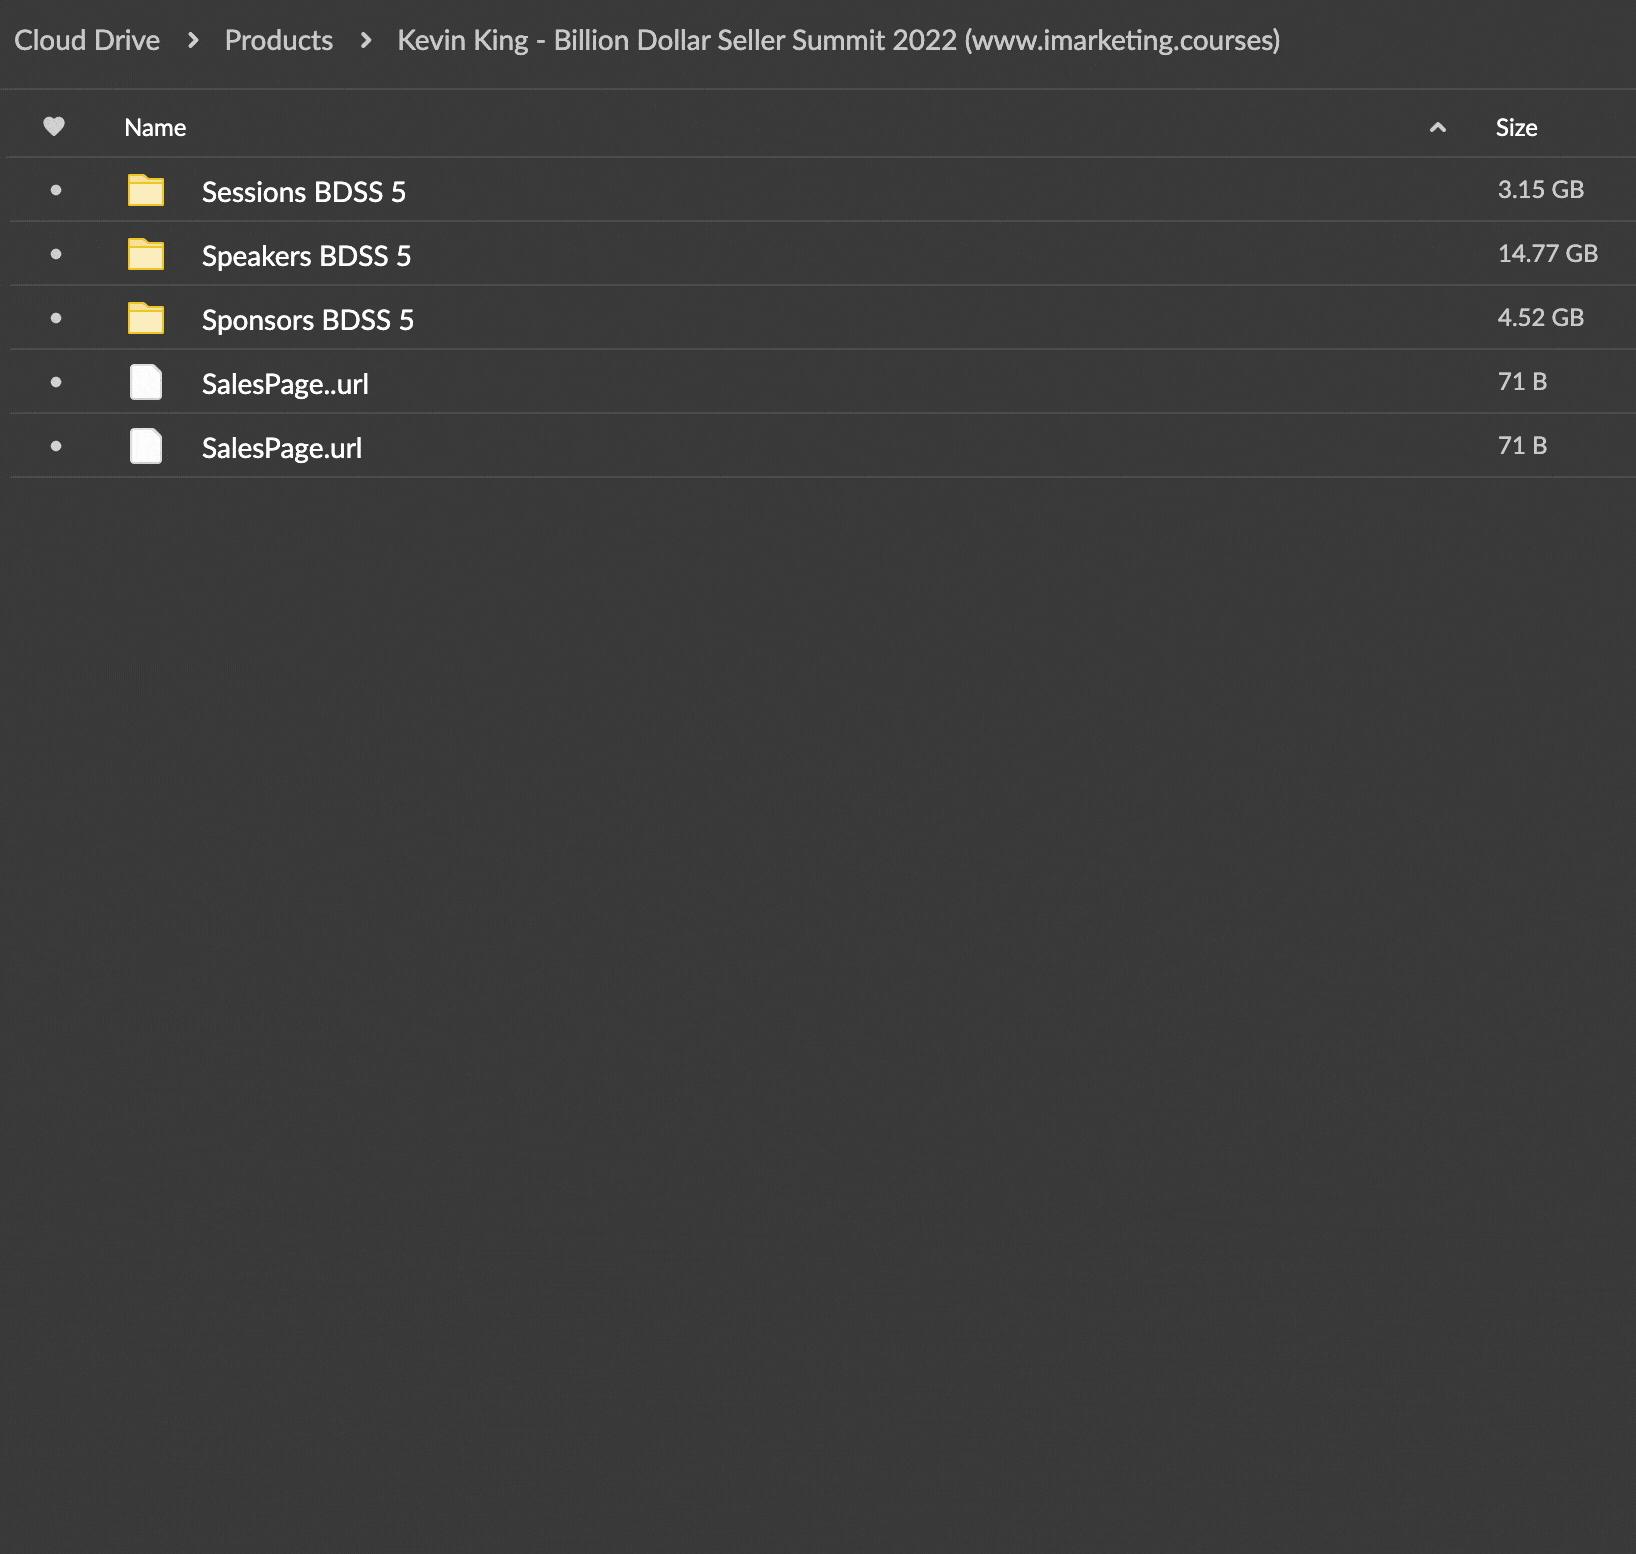Sort the list by Name column
Viewport: 1636px width, 1554px height.
coord(155,127)
